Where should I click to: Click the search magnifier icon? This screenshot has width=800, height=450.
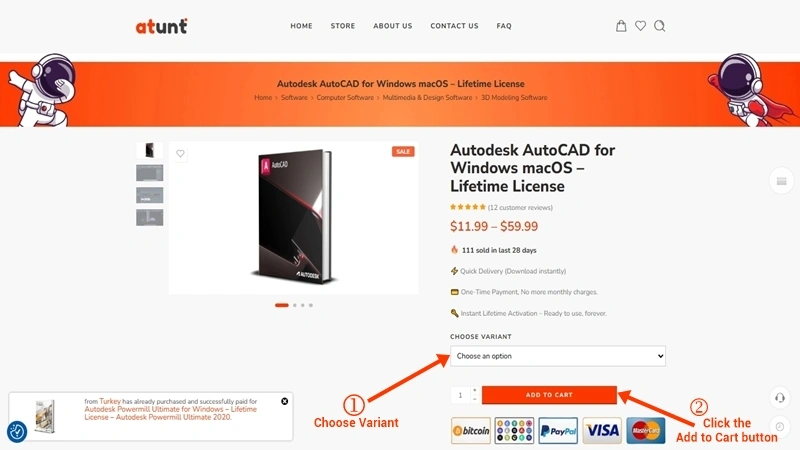click(x=660, y=26)
